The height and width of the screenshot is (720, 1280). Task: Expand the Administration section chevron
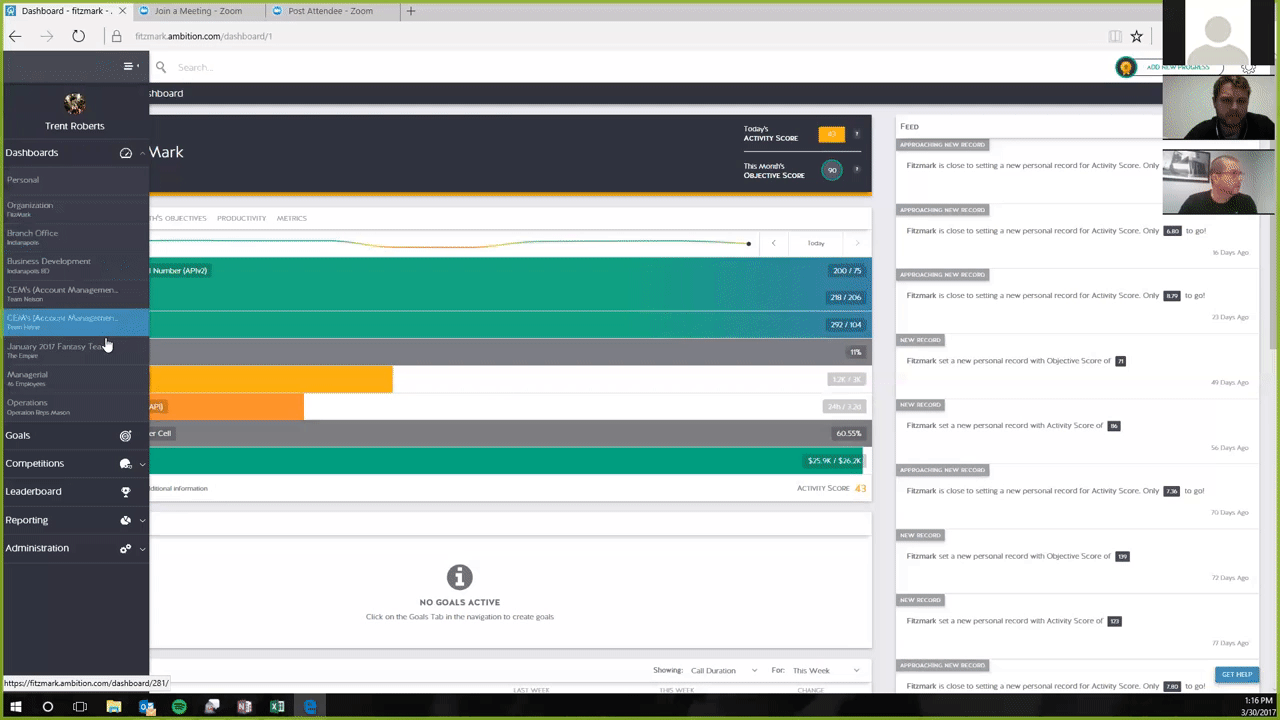click(x=142, y=549)
